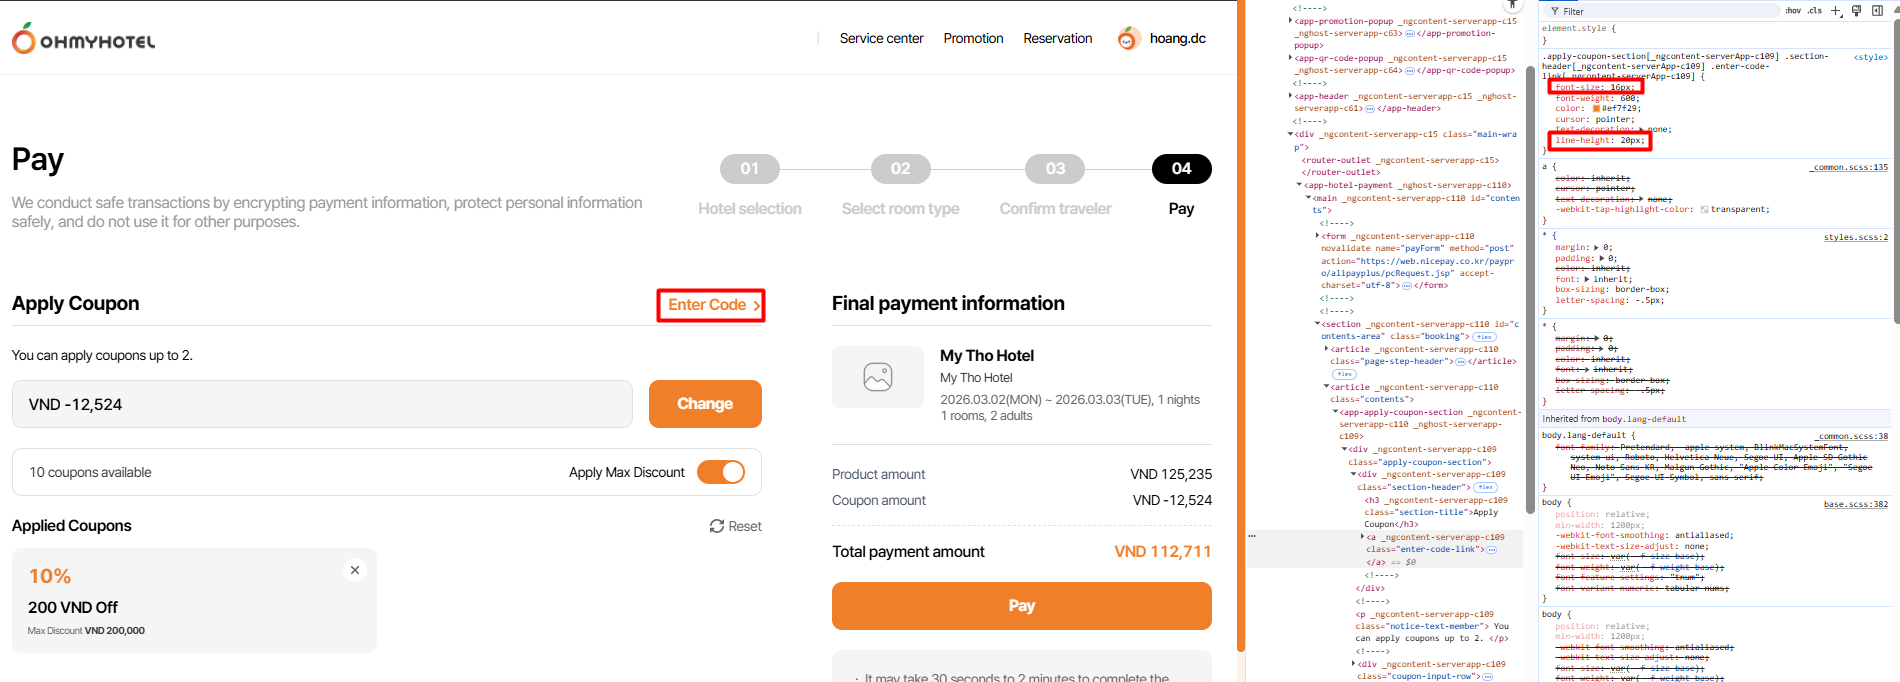Expand the app-header DOM node
Image resolution: width=1900 pixels, height=682 pixels.
point(1291,96)
